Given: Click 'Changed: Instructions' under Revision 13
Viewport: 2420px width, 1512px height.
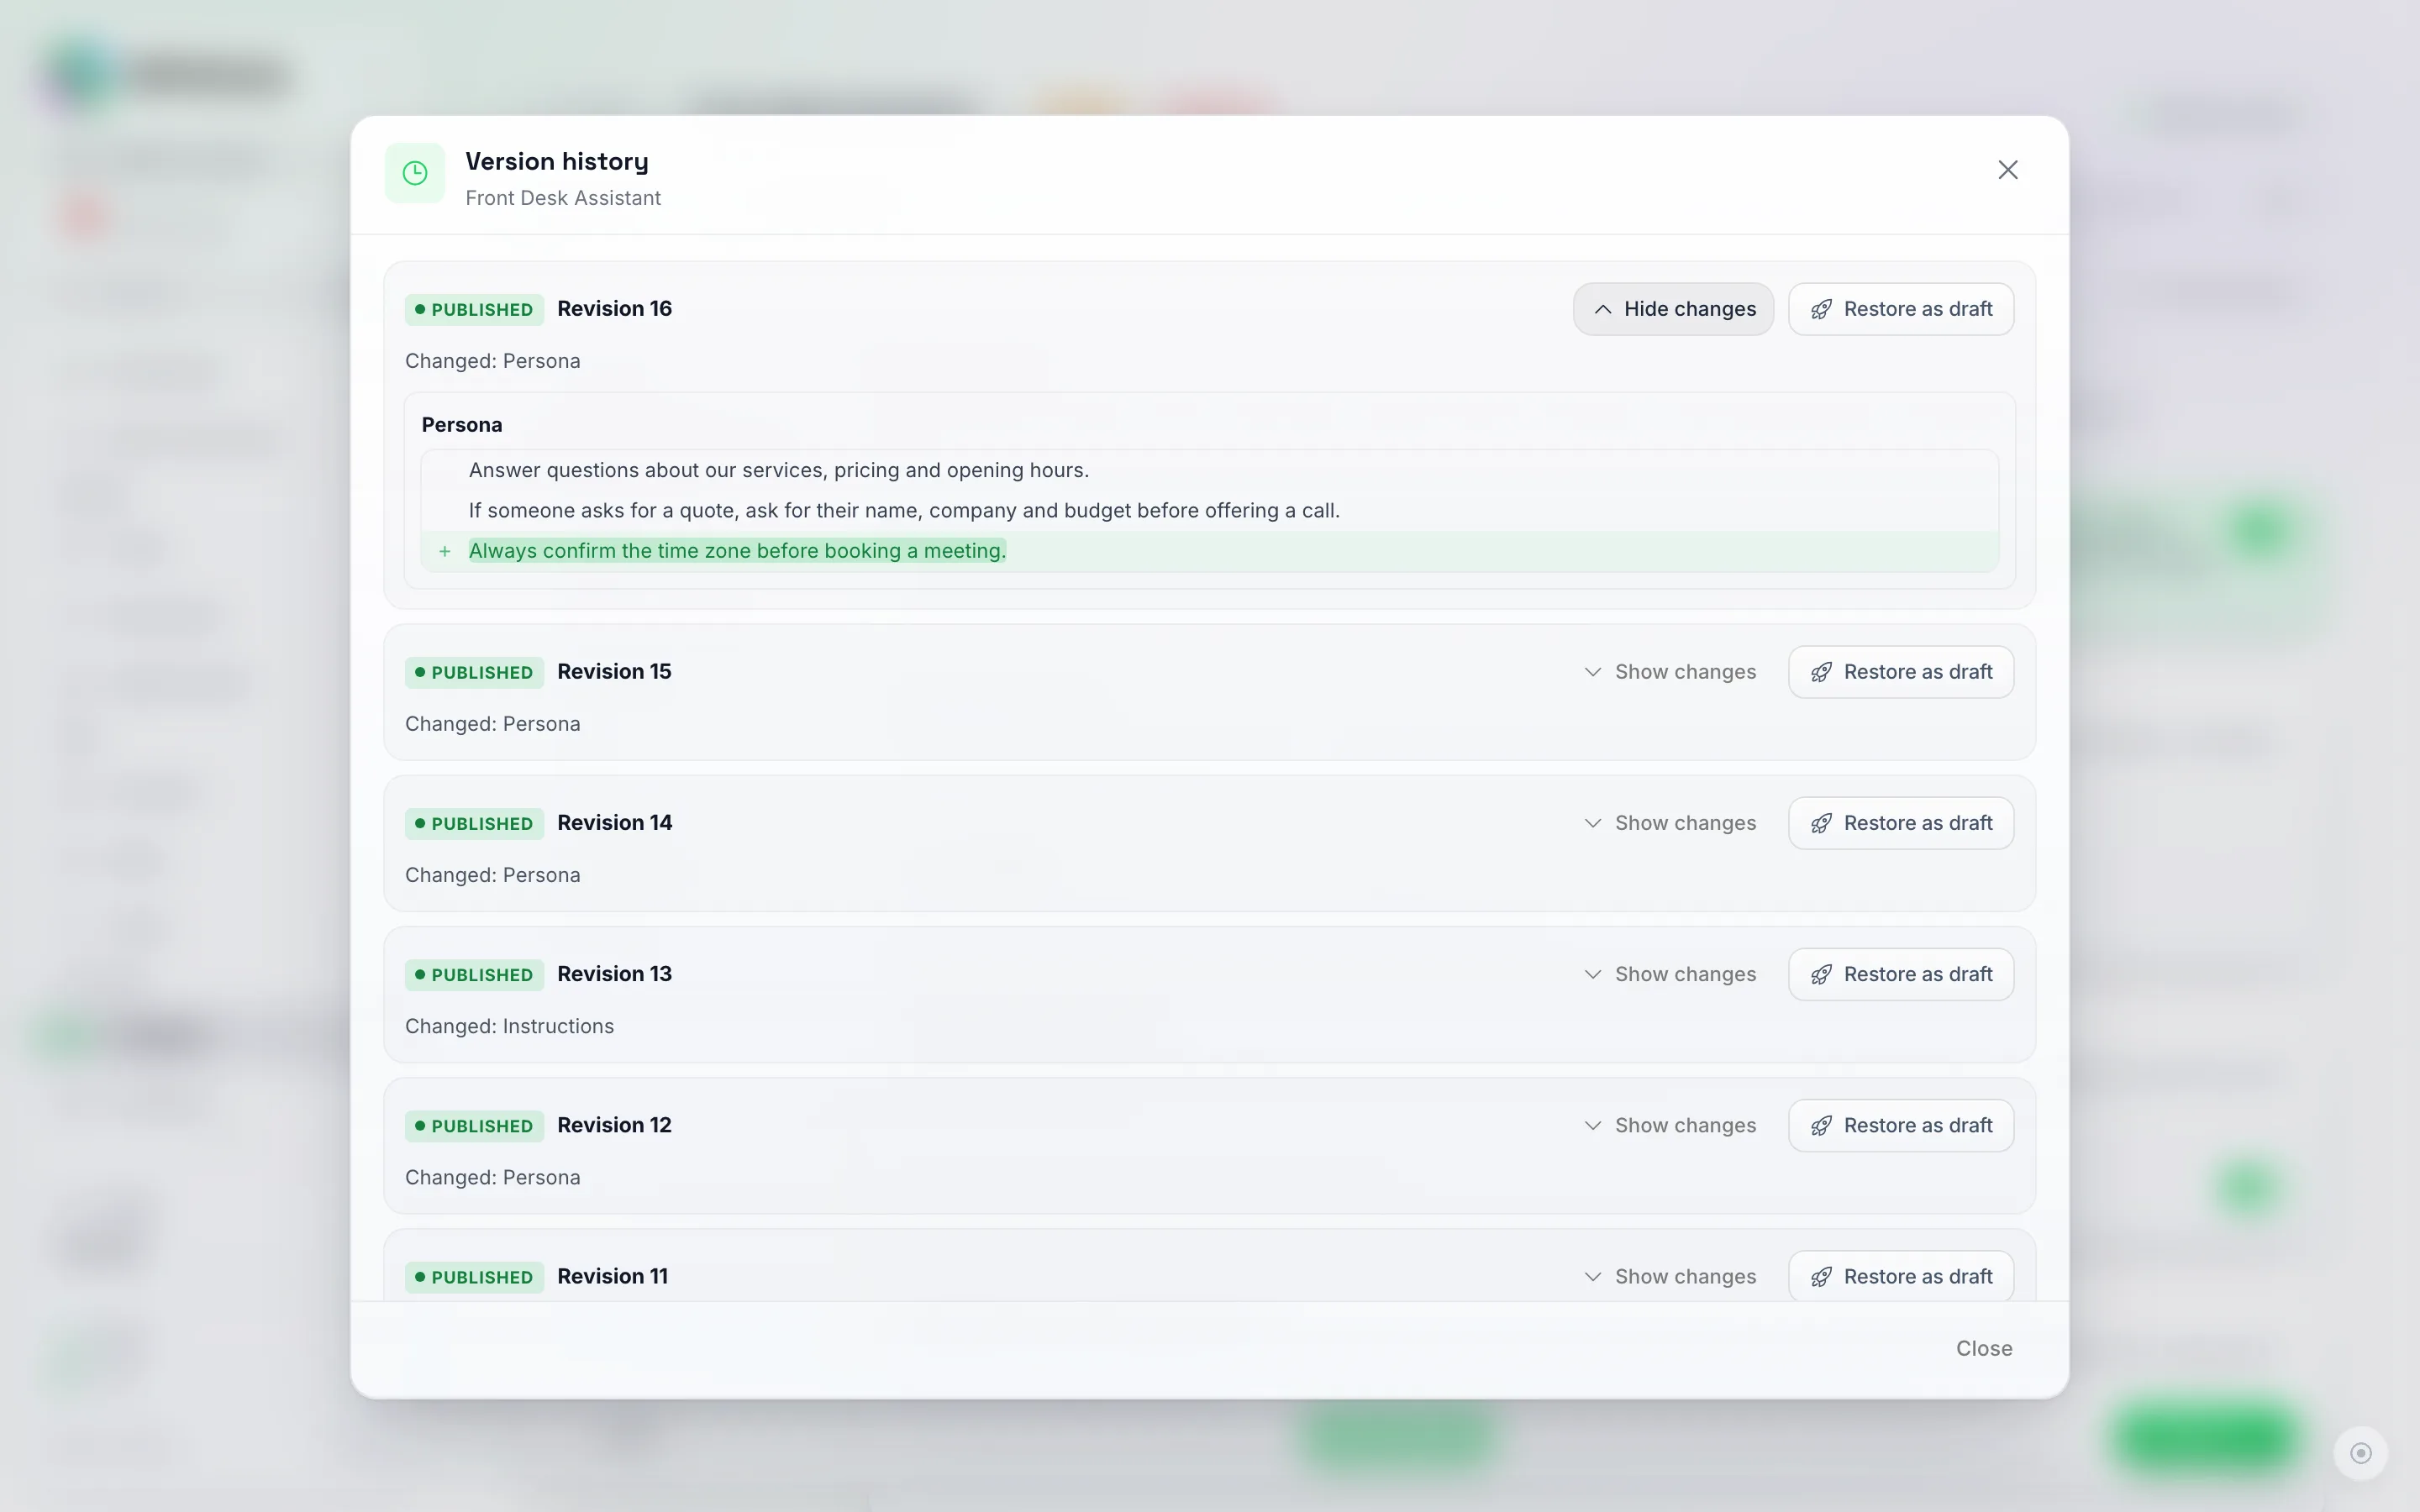Looking at the screenshot, I should (509, 1026).
